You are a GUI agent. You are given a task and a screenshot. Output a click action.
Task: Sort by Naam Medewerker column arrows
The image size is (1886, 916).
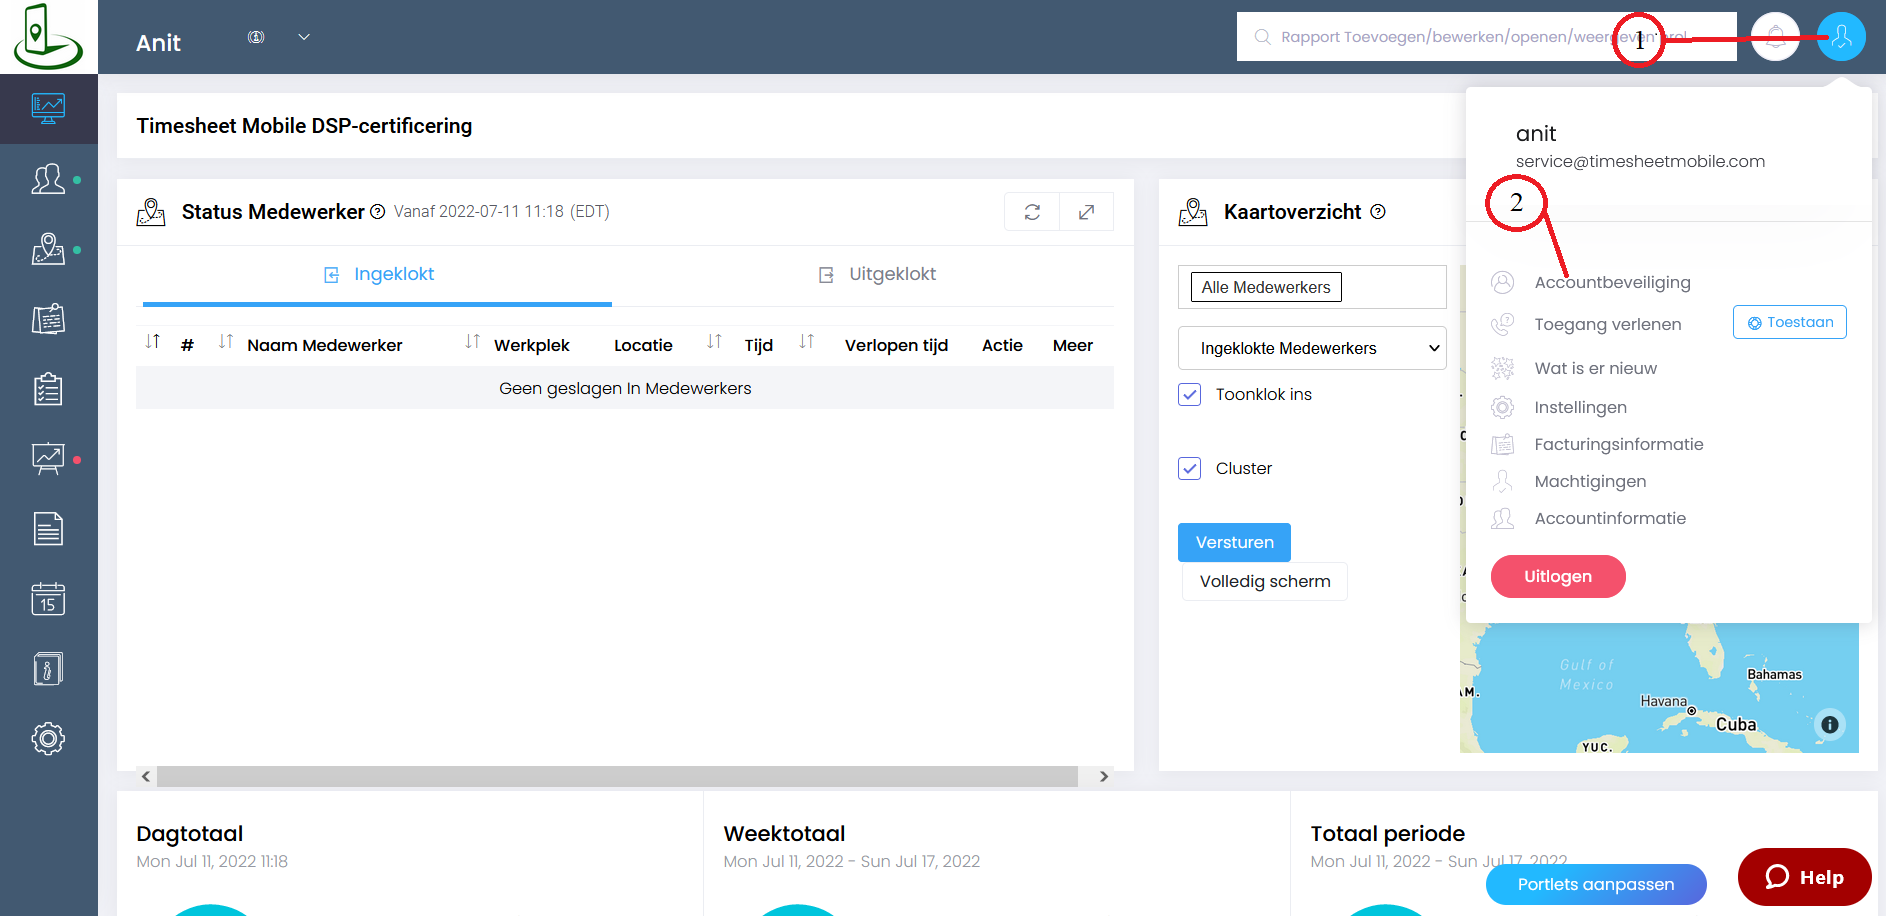(226, 342)
